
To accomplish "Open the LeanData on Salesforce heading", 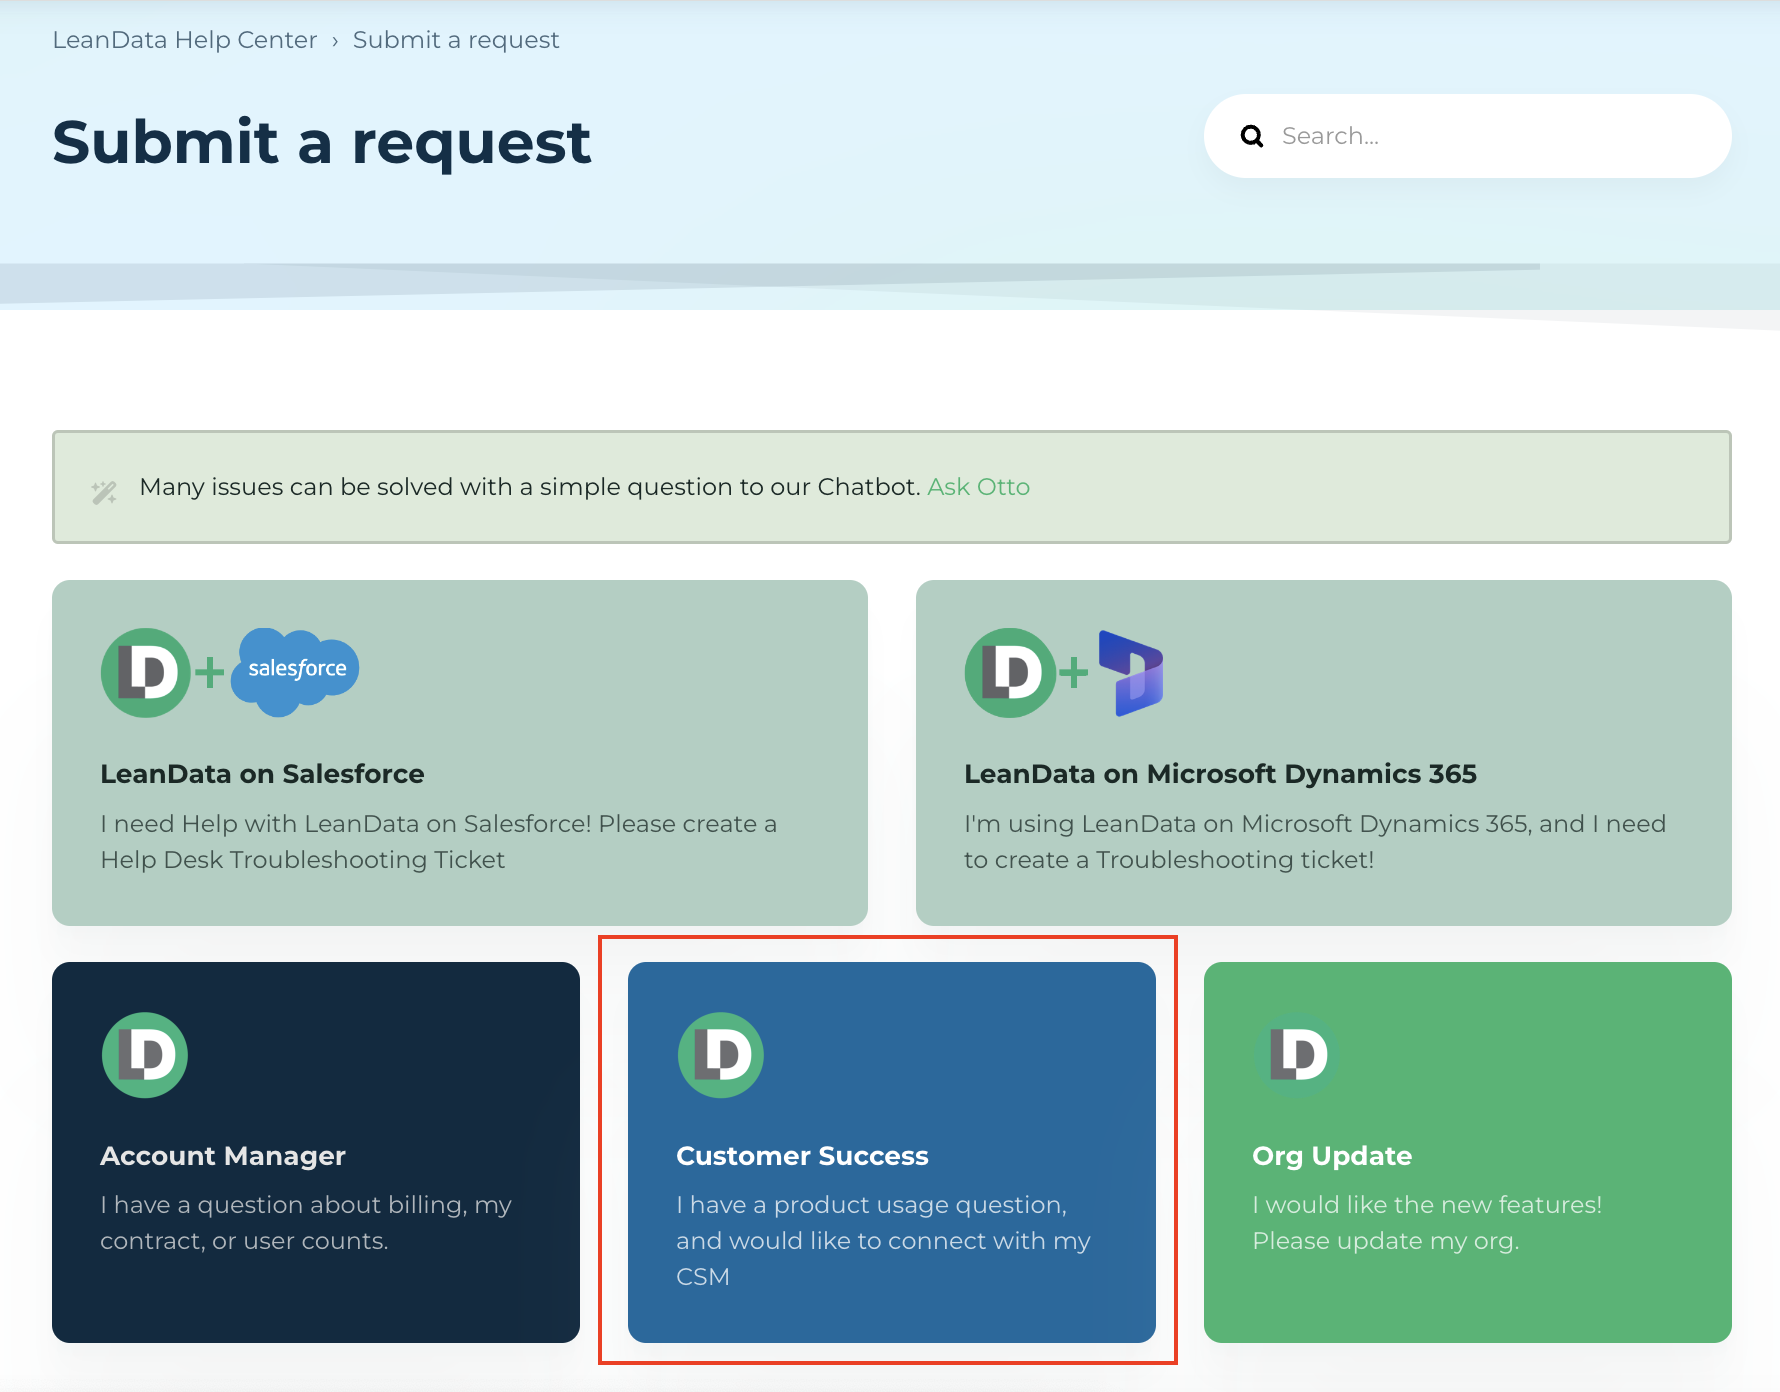I will [x=262, y=774].
